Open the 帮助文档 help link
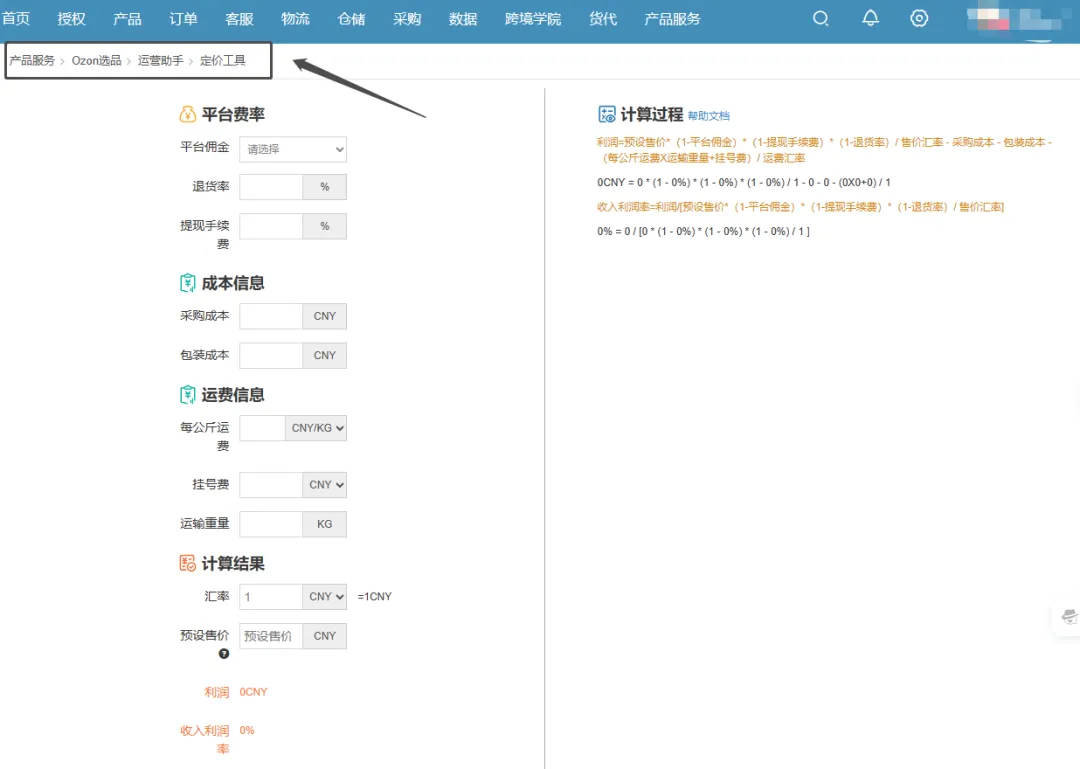Viewport: 1080px width, 769px height. pyautogui.click(x=709, y=116)
